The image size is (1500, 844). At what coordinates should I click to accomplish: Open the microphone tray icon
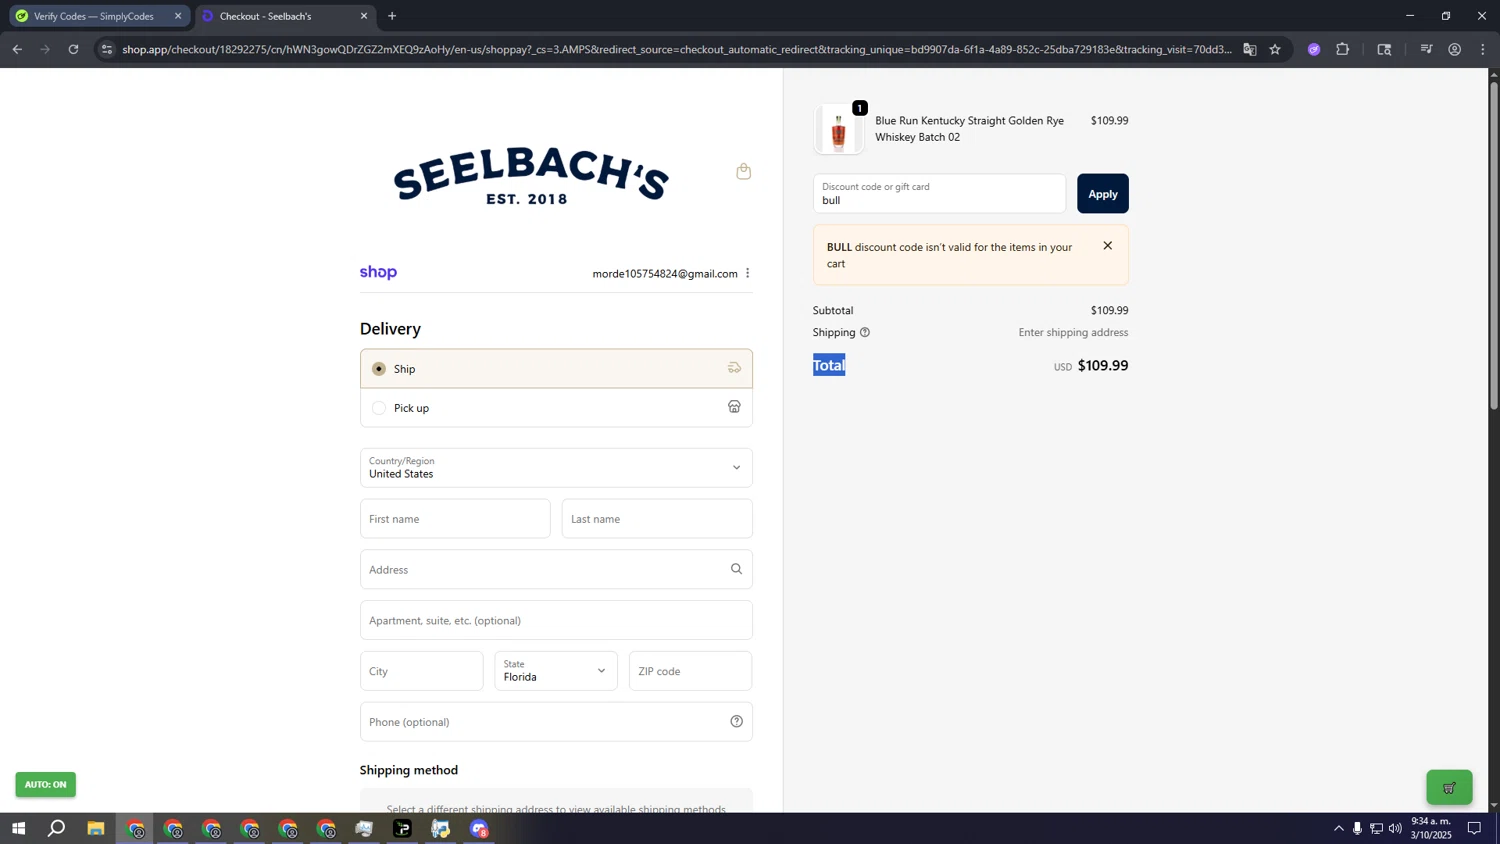click(1357, 828)
